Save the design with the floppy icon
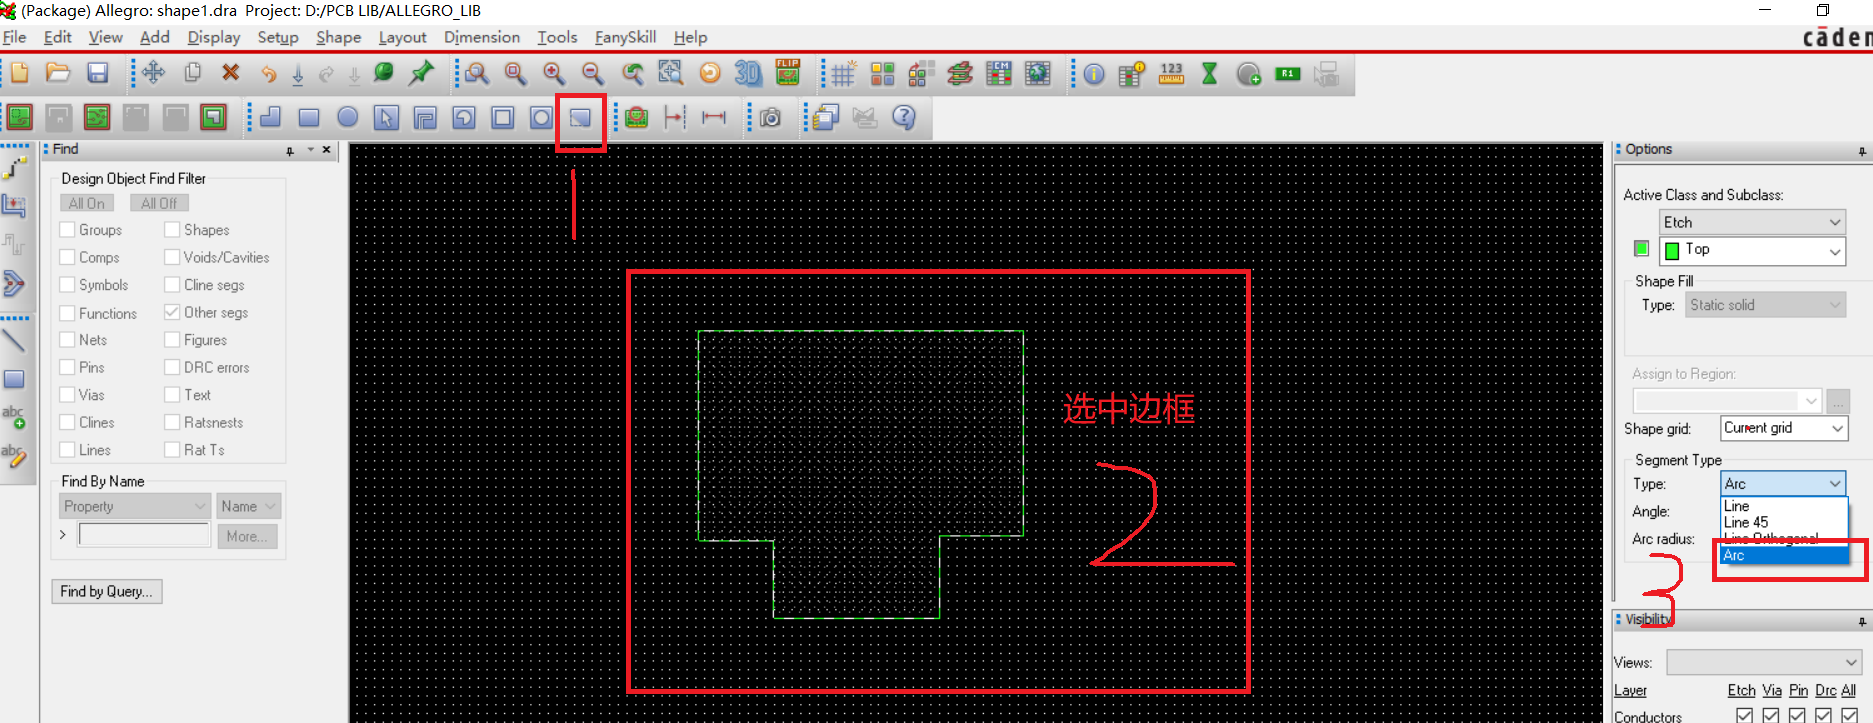Viewport: 1873px width, 723px height. [x=97, y=73]
